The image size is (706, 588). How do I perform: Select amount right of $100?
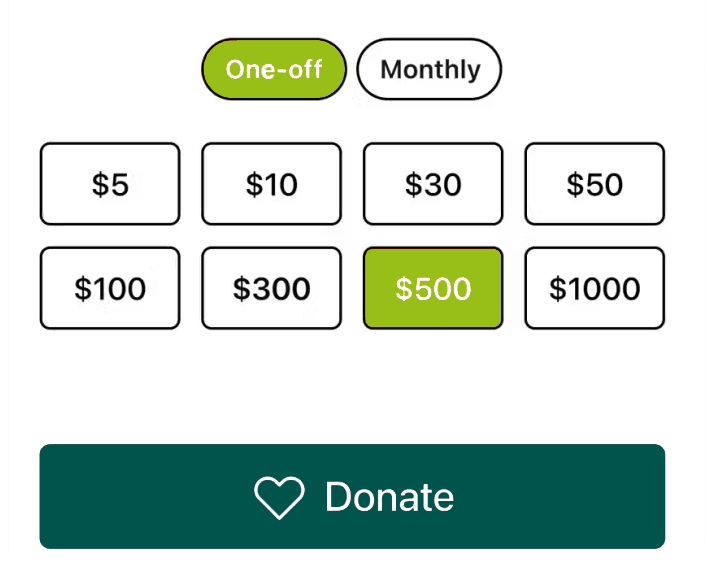271,288
